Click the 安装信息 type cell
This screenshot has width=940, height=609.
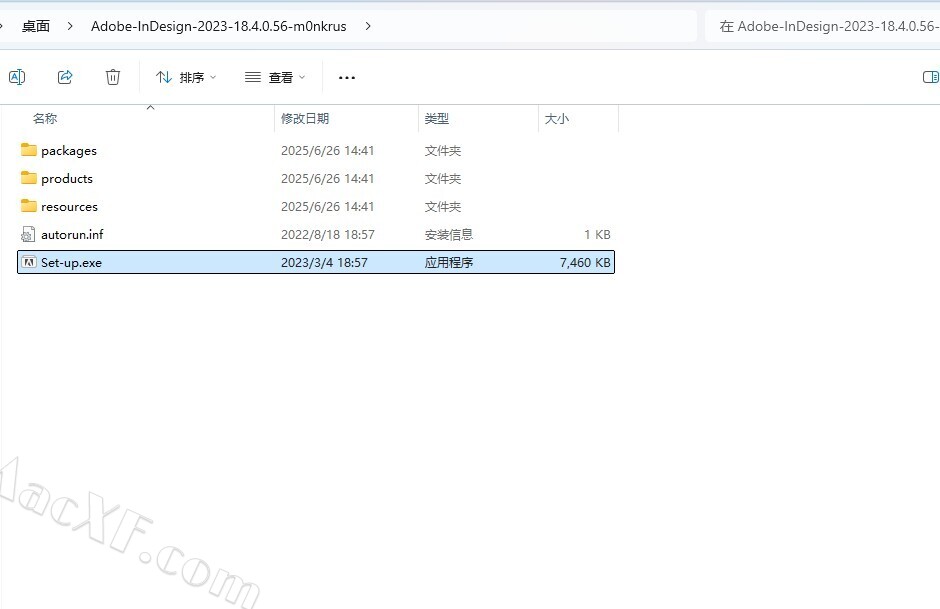click(449, 234)
